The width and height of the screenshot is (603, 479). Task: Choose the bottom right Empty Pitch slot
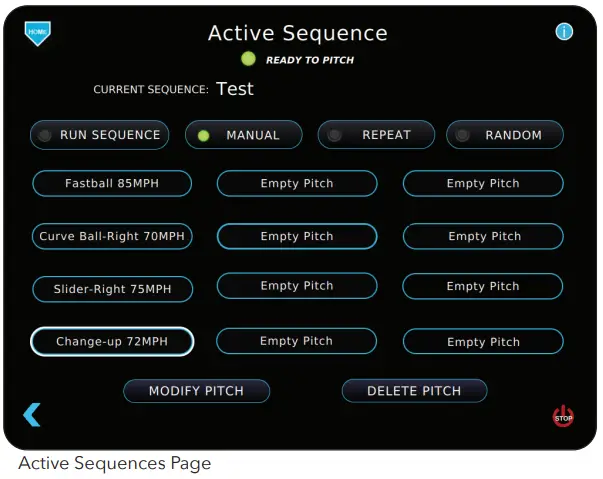coord(483,342)
